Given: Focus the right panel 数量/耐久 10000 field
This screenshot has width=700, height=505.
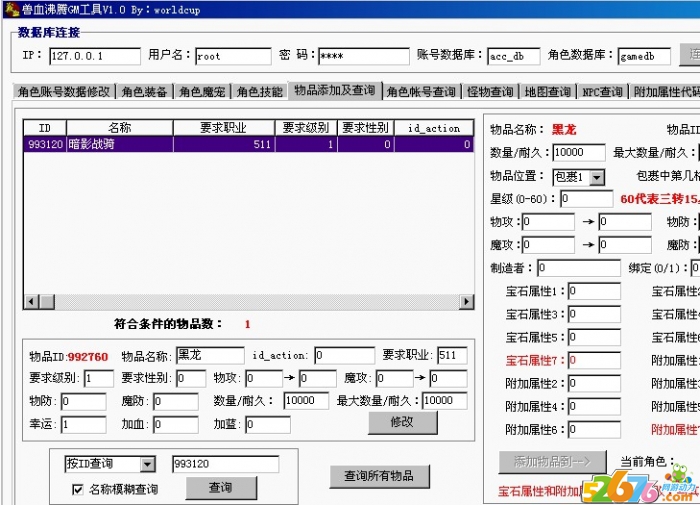Looking at the screenshot, I should [579, 153].
